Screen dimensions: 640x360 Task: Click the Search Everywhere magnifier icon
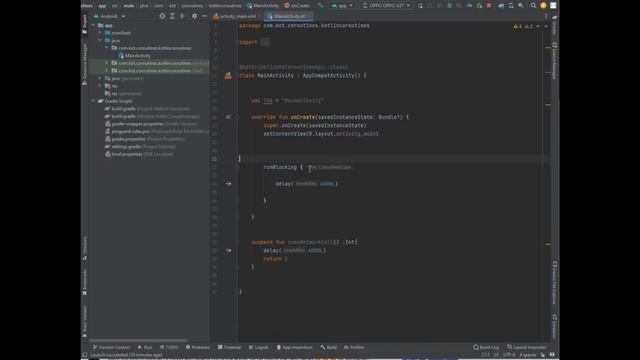click(x=533, y=6)
